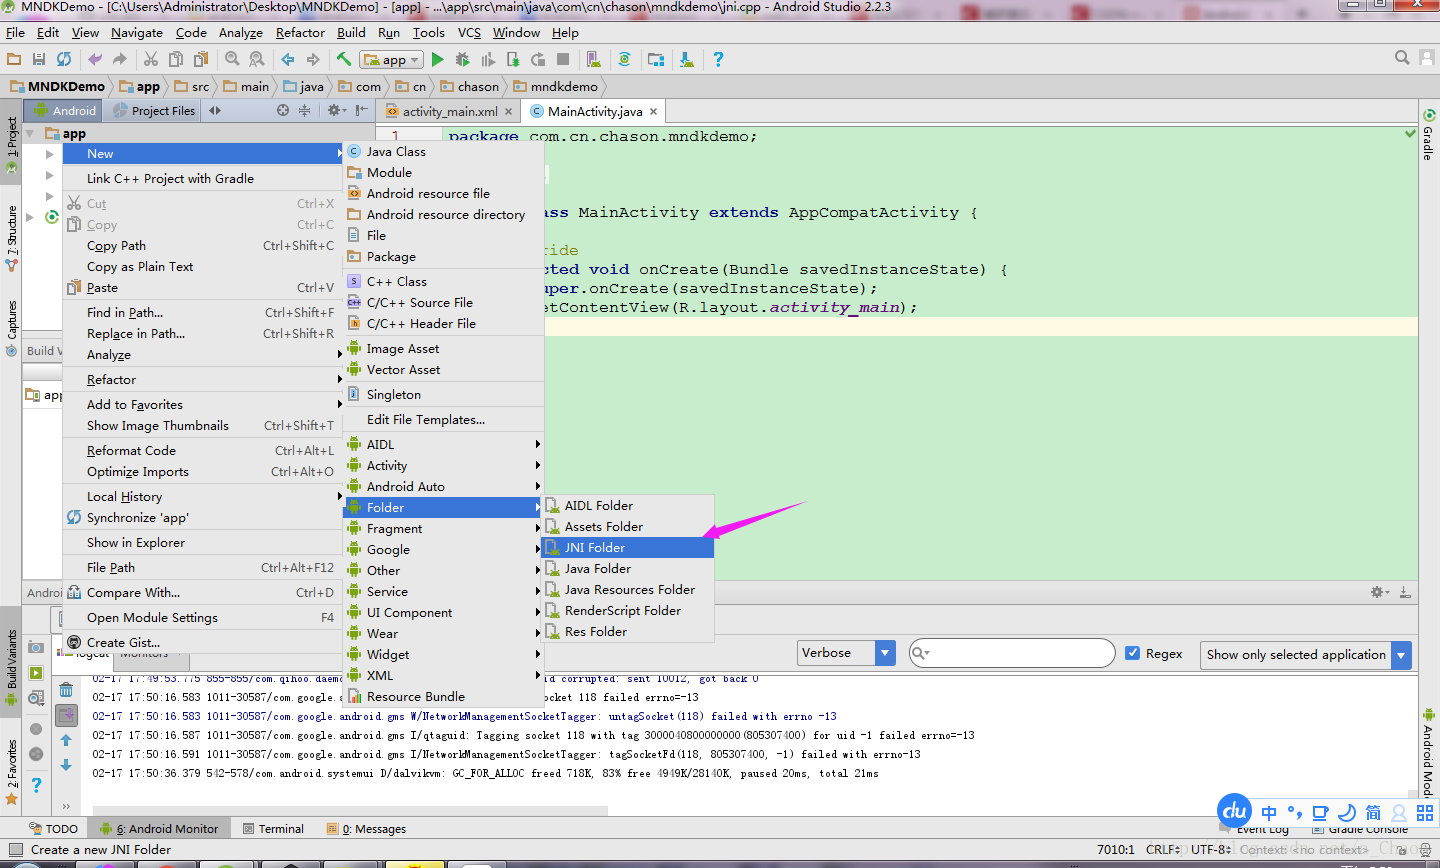Close the MainActivity.java tab
This screenshot has height=868, width=1440.
(x=654, y=111)
